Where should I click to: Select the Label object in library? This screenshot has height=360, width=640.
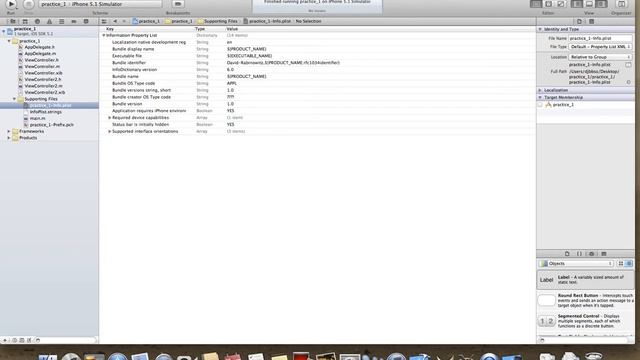tap(586, 280)
